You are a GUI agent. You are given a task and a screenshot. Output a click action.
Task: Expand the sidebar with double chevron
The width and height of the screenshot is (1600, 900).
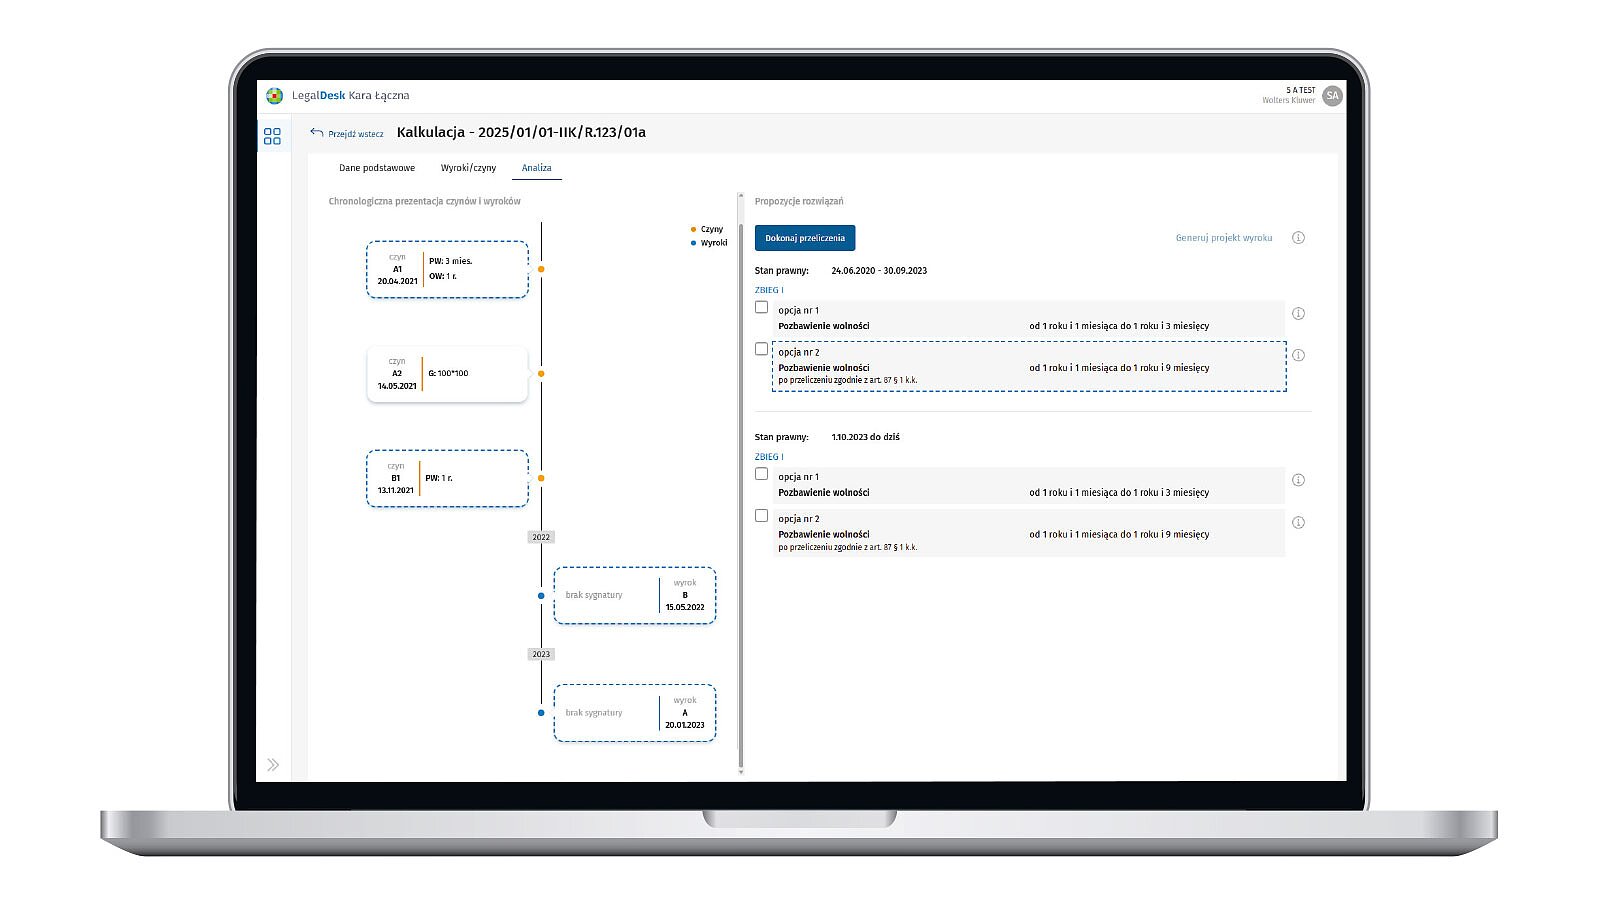click(273, 765)
